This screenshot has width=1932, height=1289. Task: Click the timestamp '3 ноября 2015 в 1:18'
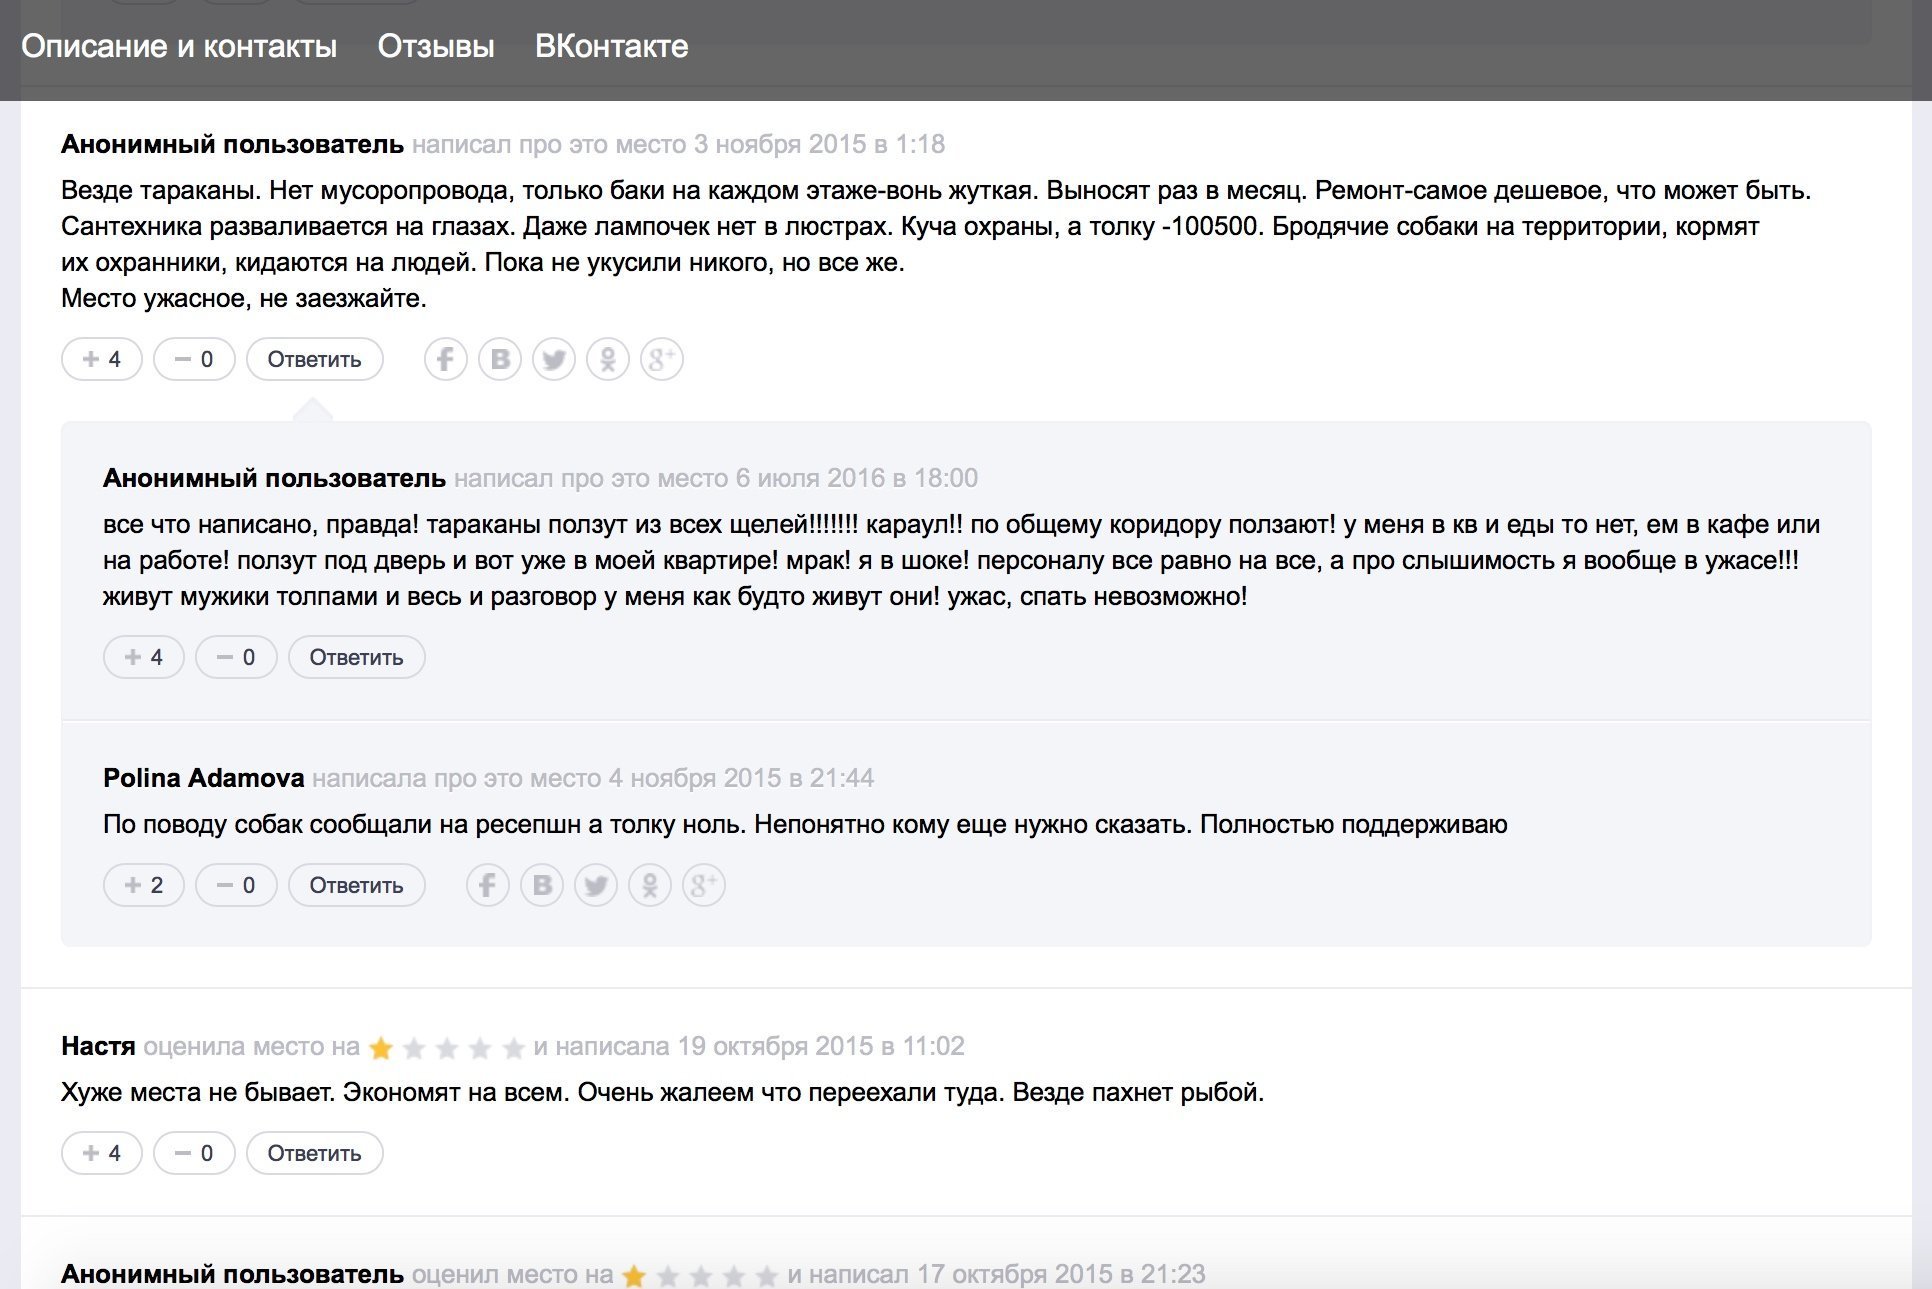[x=820, y=144]
